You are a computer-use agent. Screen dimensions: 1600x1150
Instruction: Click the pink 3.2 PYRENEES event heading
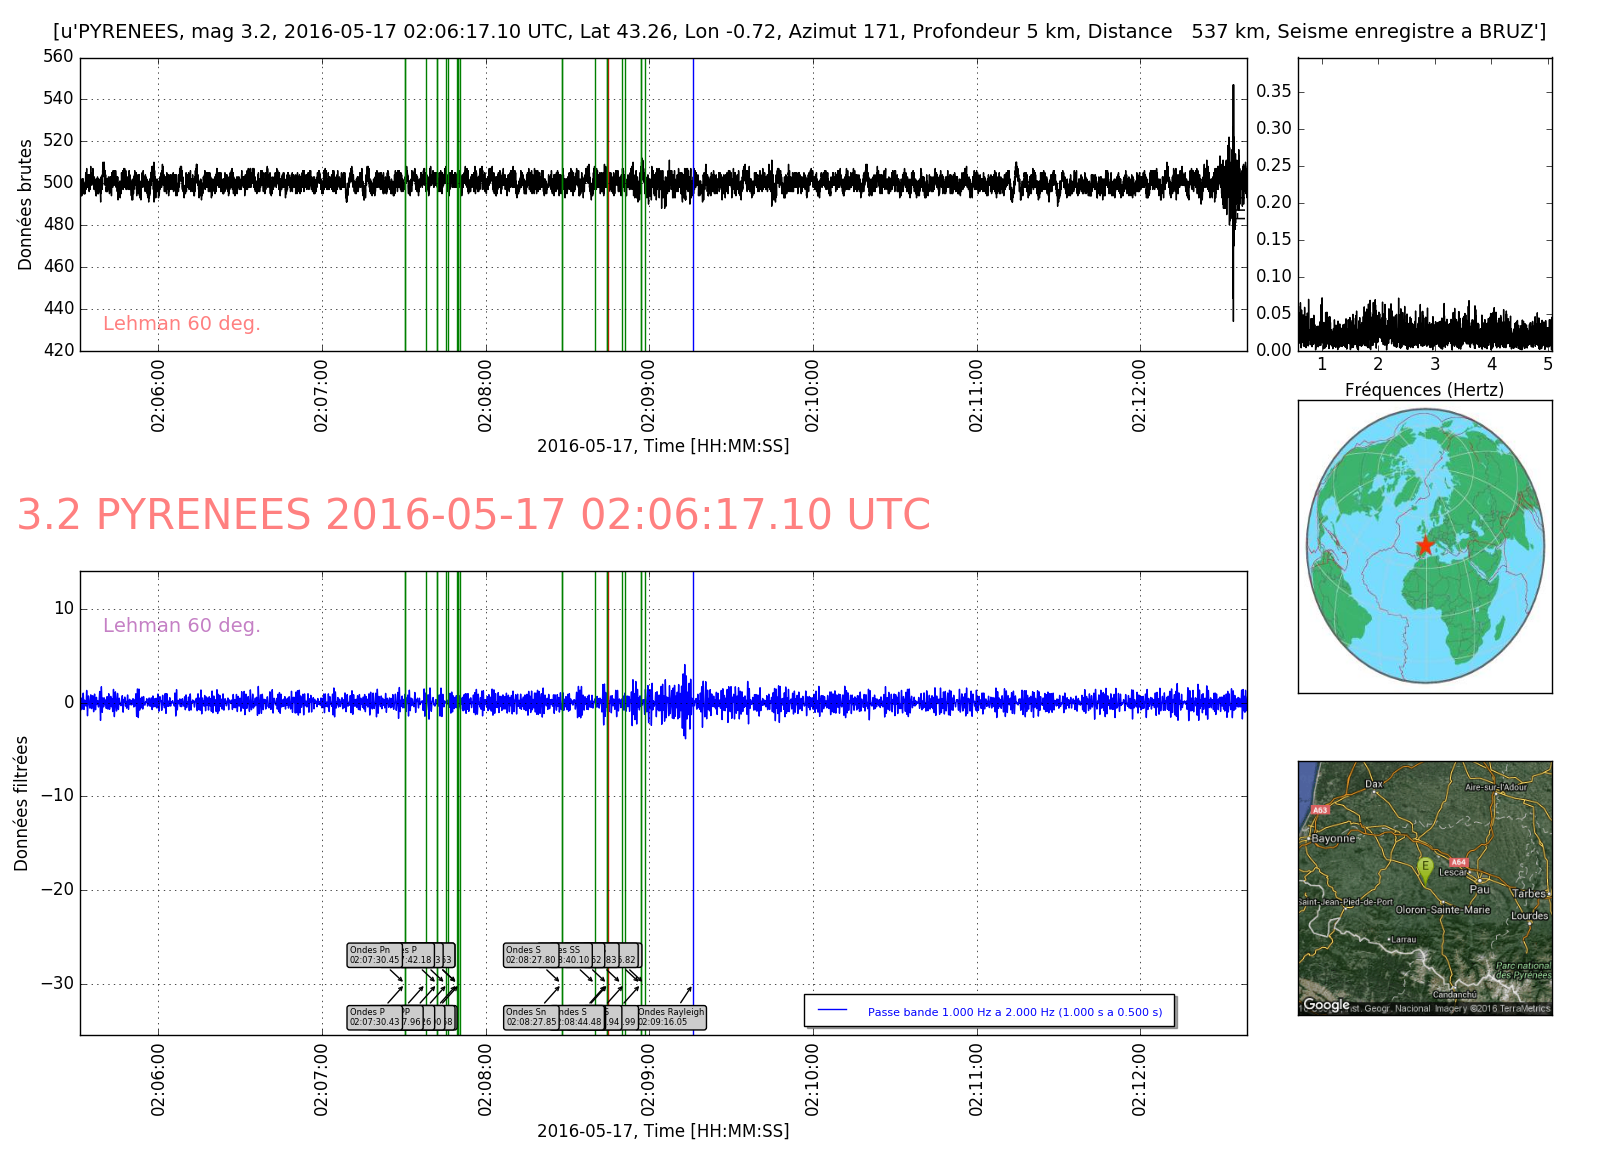click(x=473, y=515)
